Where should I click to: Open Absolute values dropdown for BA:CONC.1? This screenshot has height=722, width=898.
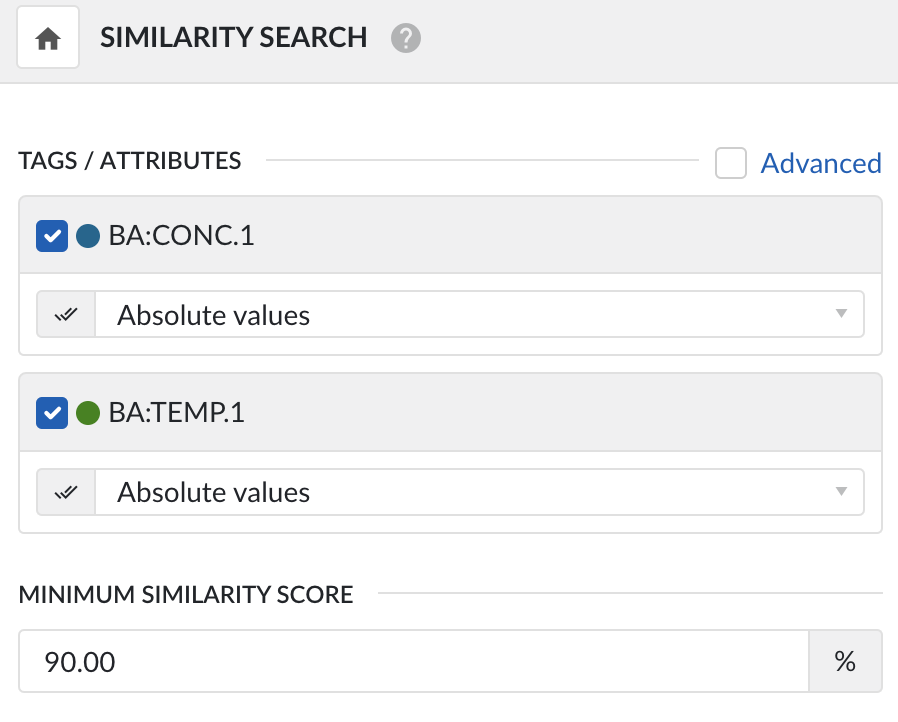(x=479, y=314)
